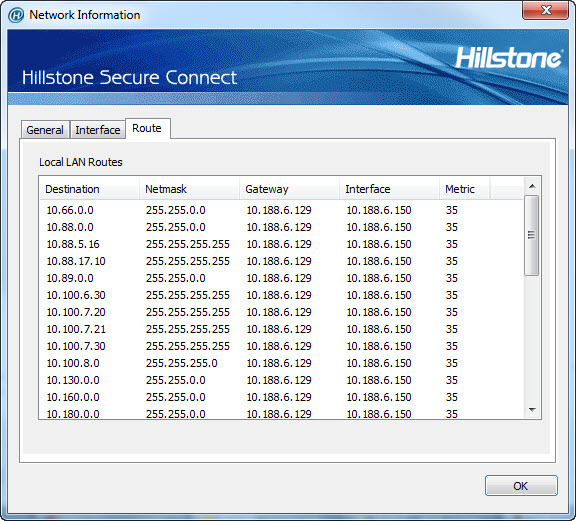Confirm with the OK button
Viewport: 576px width, 521px height.
point(521,486)
